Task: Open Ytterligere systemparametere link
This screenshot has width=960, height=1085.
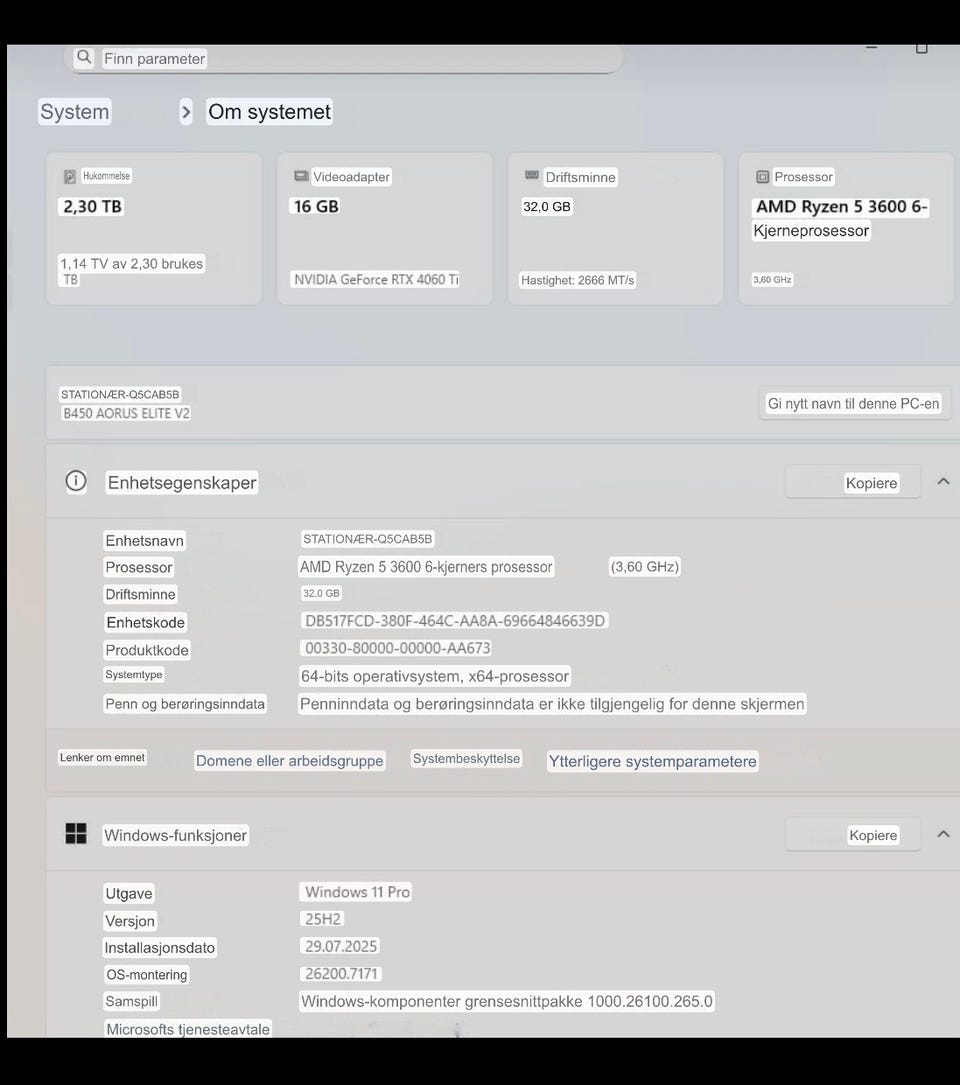Action: [653, 761]
